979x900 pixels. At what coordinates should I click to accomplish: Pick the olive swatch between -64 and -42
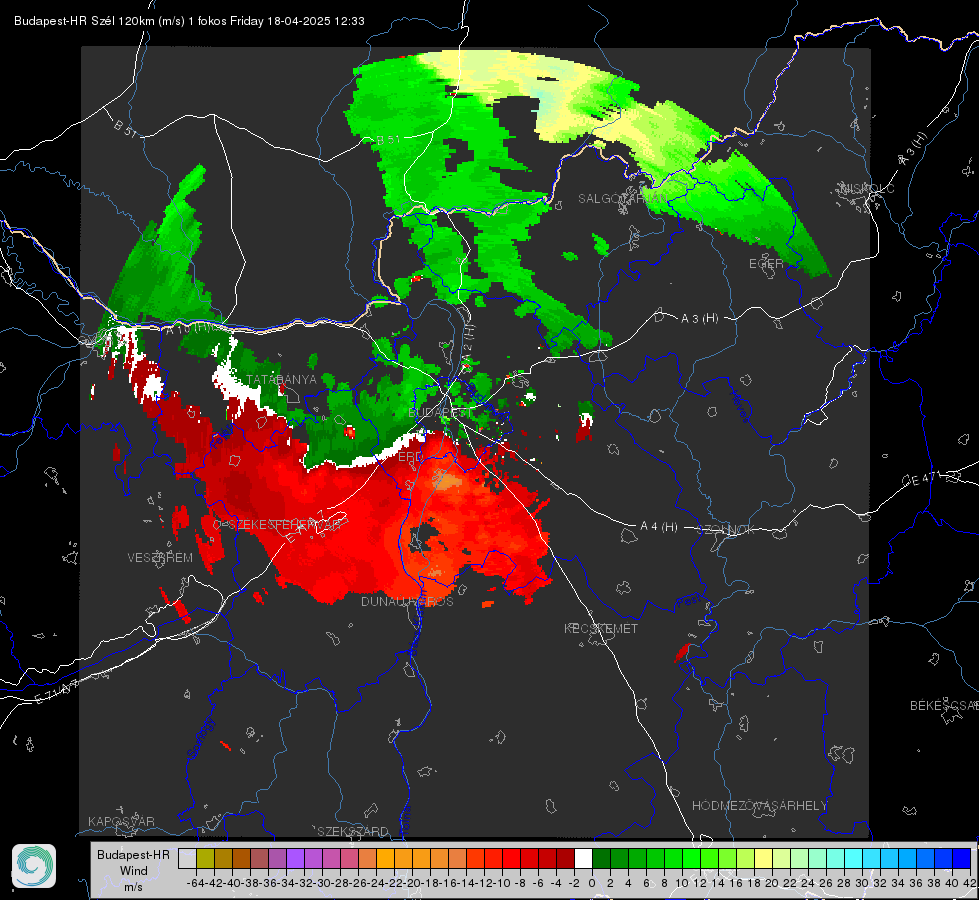pos(205,858)
